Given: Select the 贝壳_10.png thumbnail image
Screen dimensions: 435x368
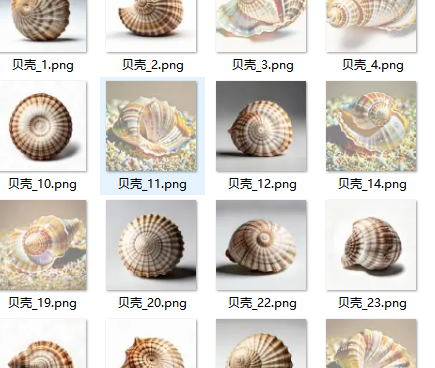Looking at the screenshot, I should pyautogui.click(x=43, y=126).
